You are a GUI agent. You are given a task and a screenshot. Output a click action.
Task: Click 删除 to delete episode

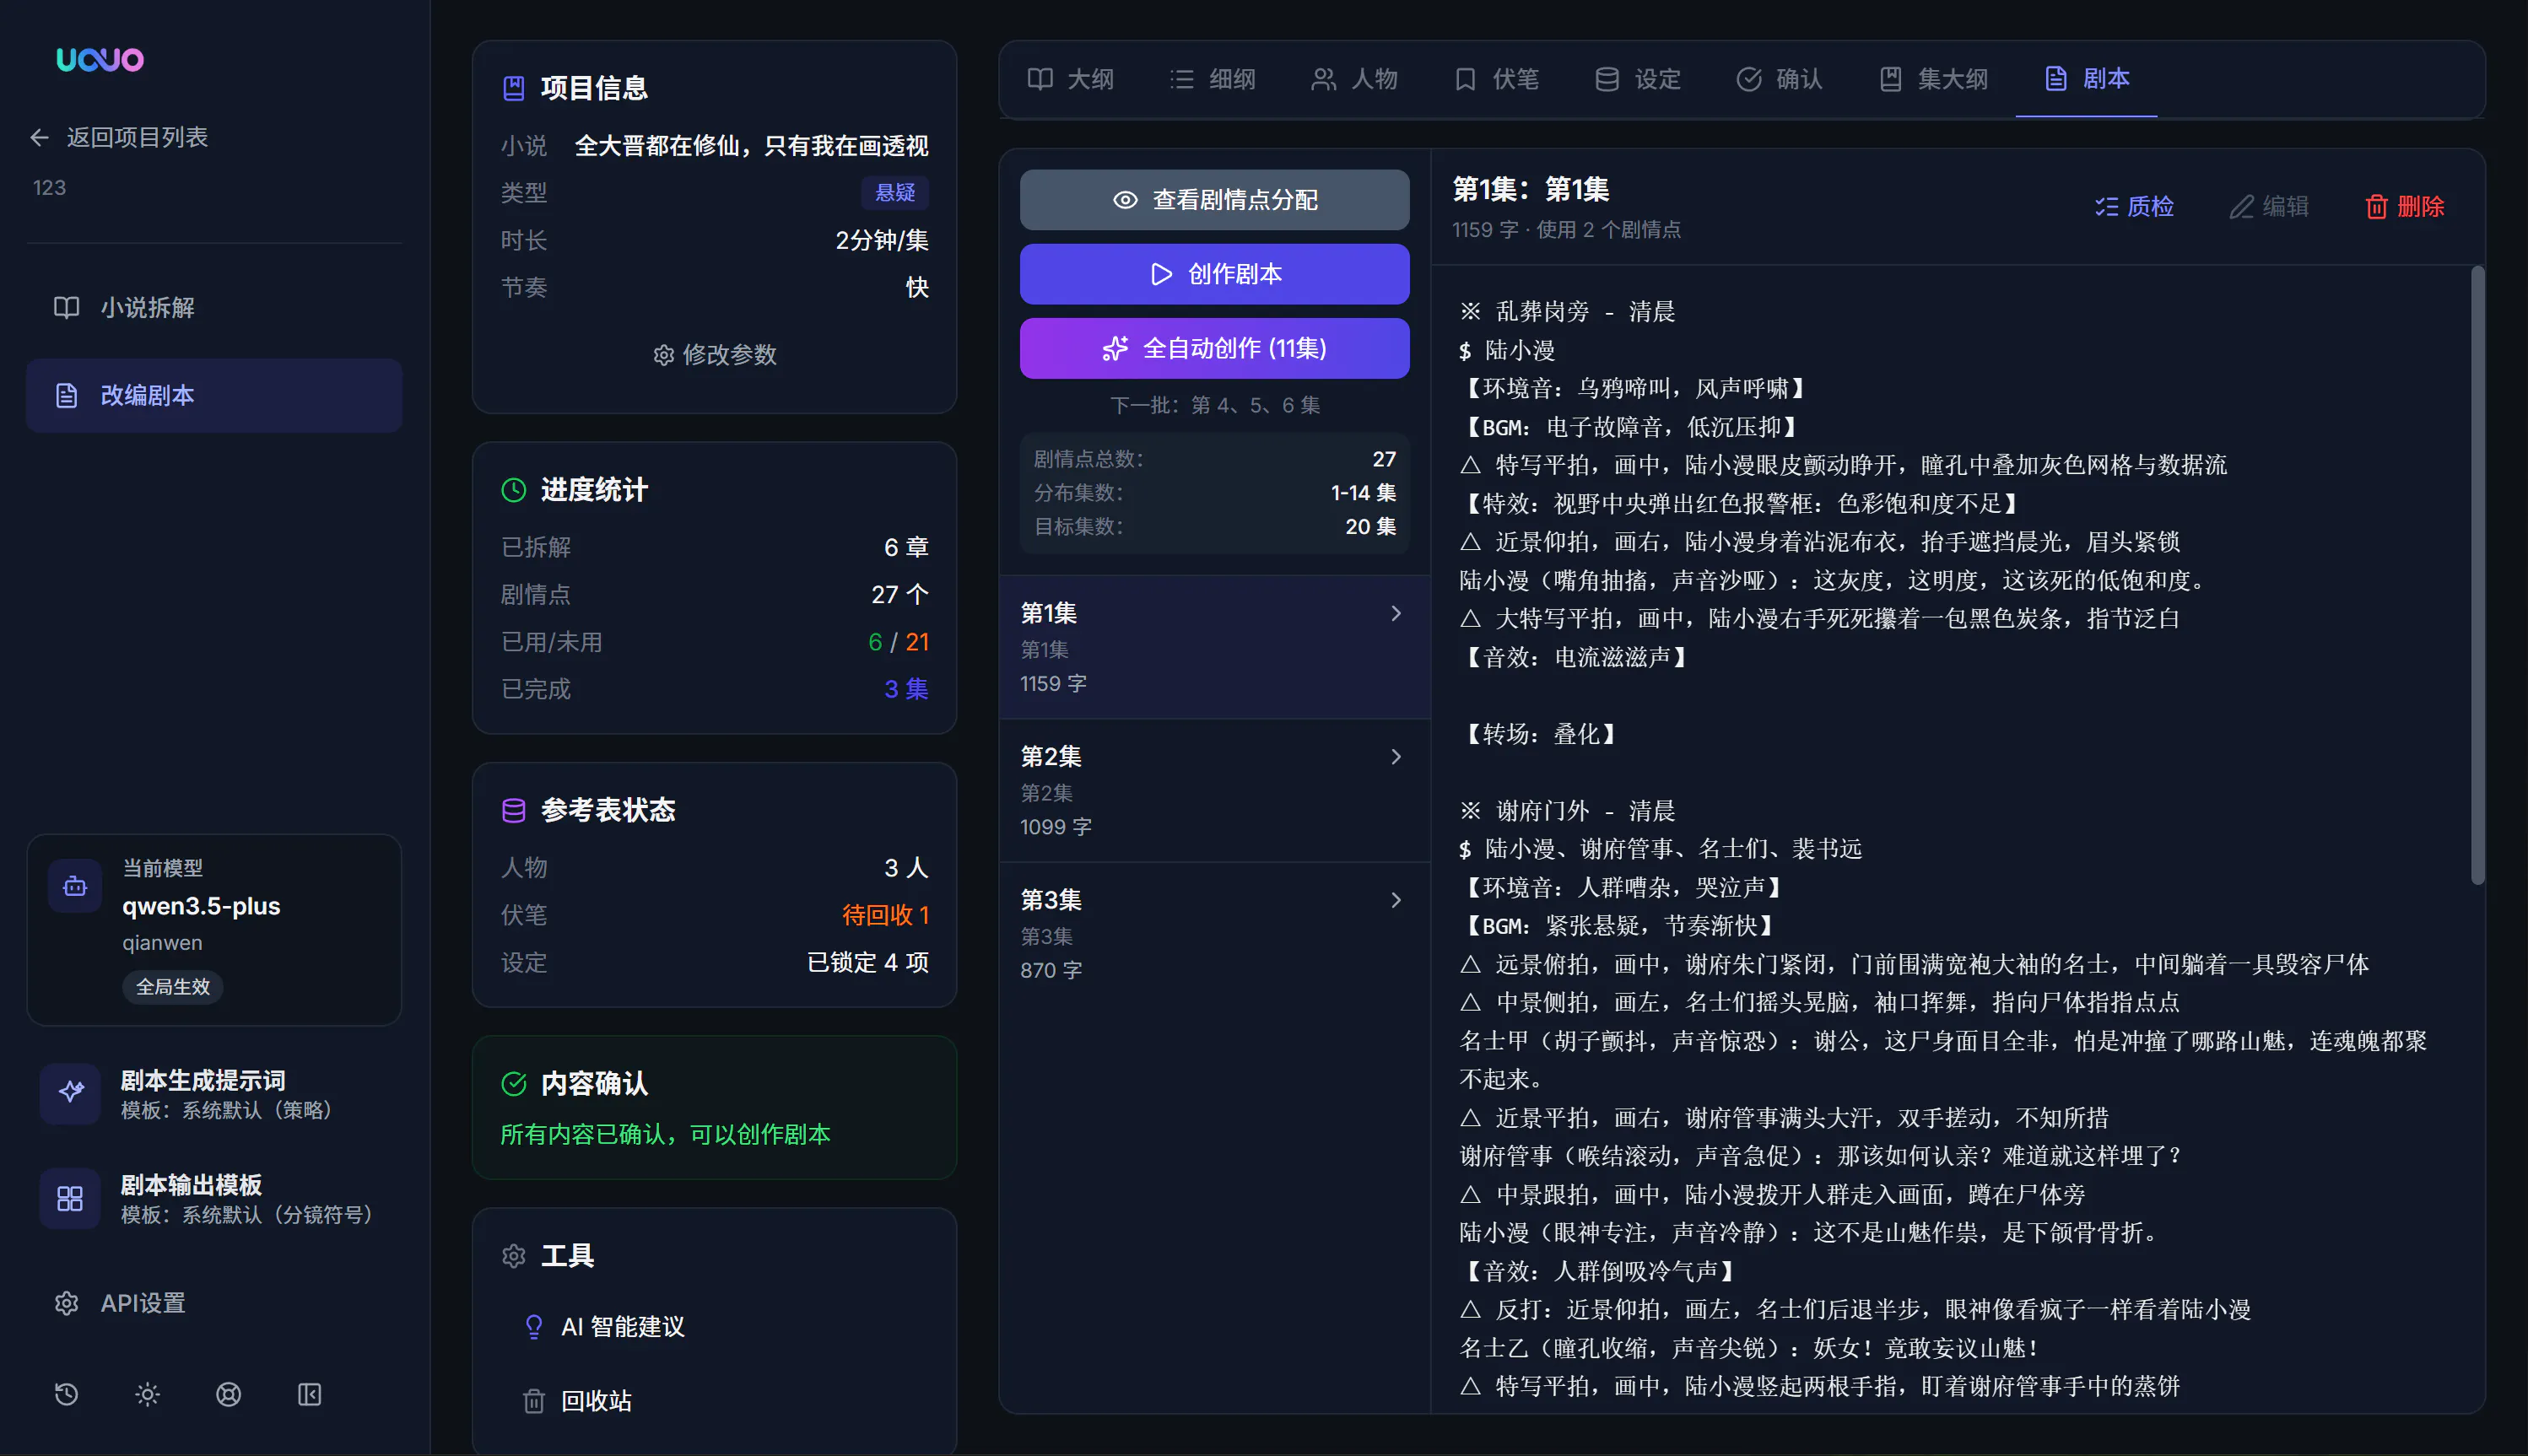pyautogui.click(x=2404, y=207)
